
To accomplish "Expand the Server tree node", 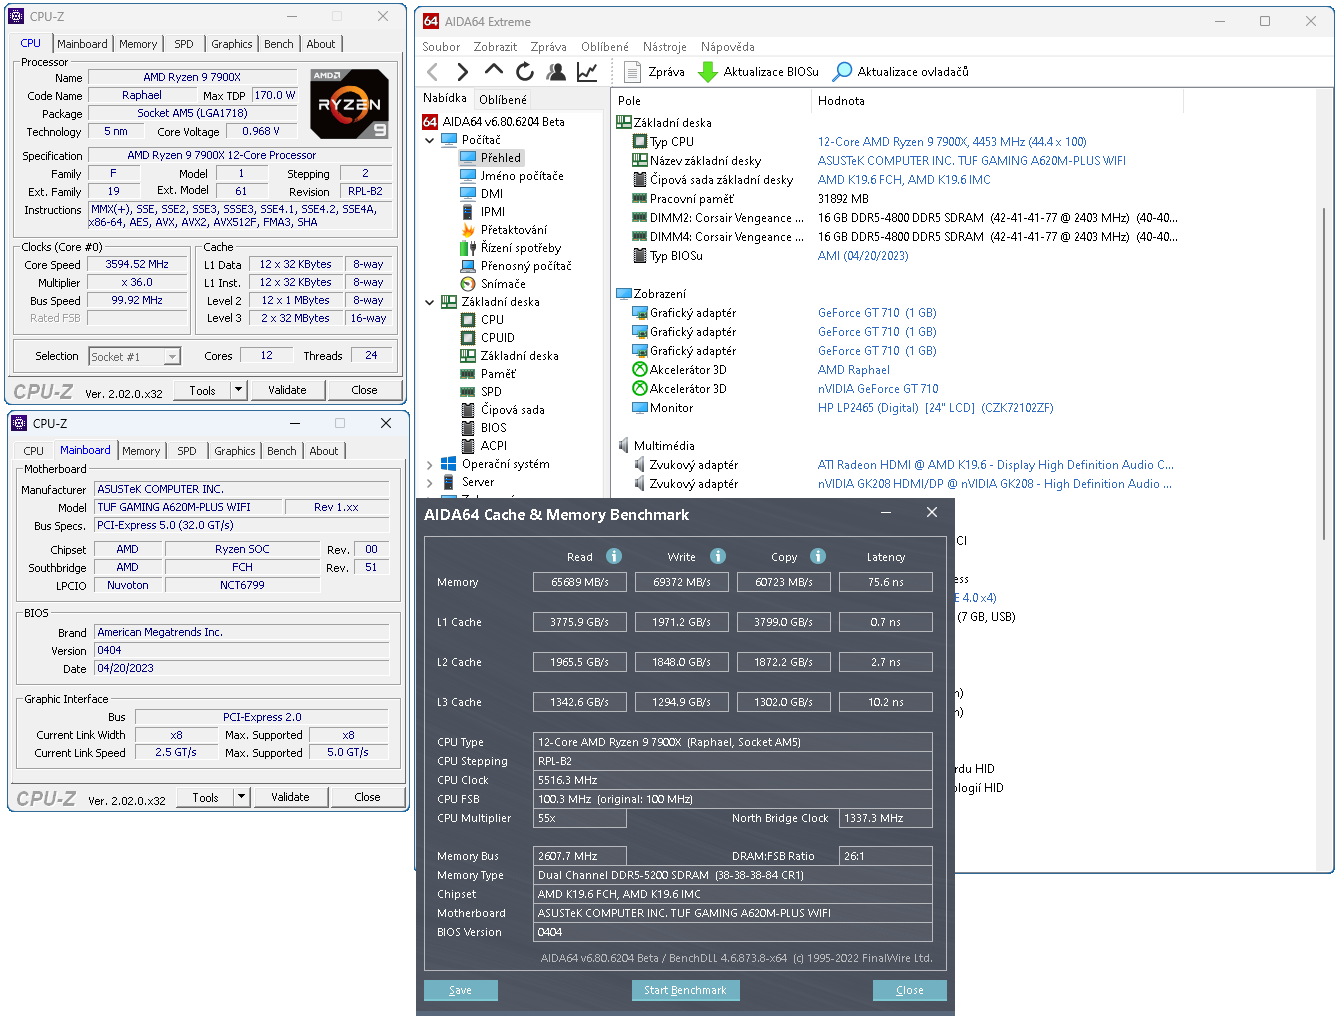I will [430, 482].
